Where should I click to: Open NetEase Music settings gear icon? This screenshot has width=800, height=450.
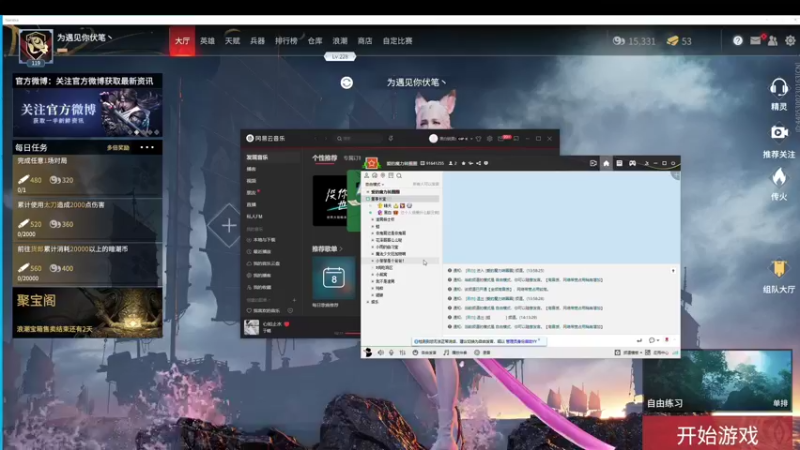point(489,138)
